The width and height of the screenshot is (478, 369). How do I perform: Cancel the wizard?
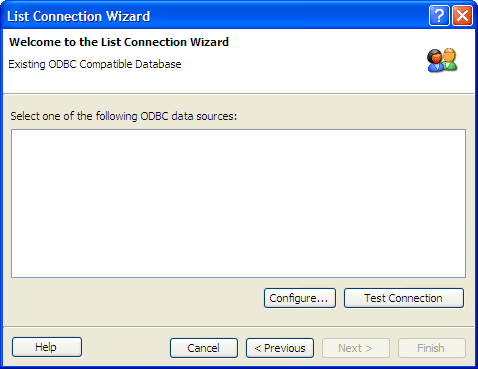coord(204,348)
